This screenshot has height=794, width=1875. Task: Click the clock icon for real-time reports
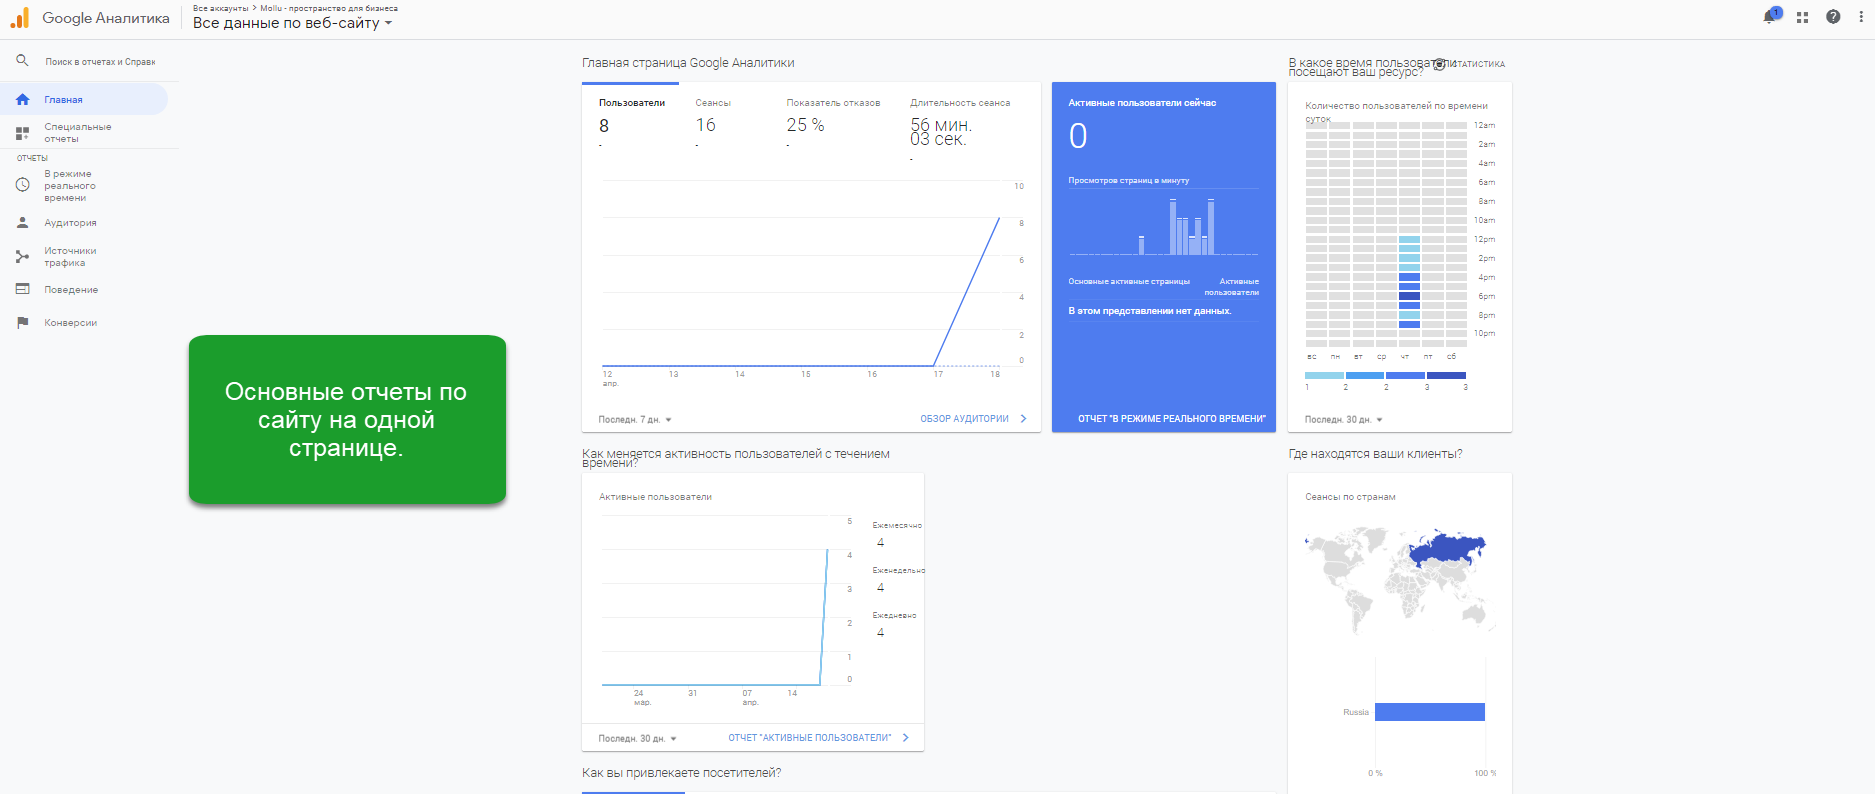point(23,185)
